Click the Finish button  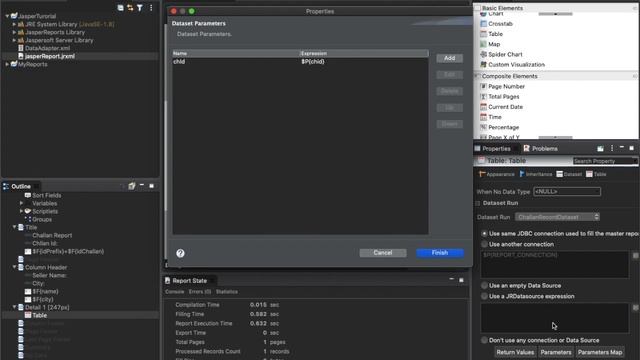click(x=440, y=253)
